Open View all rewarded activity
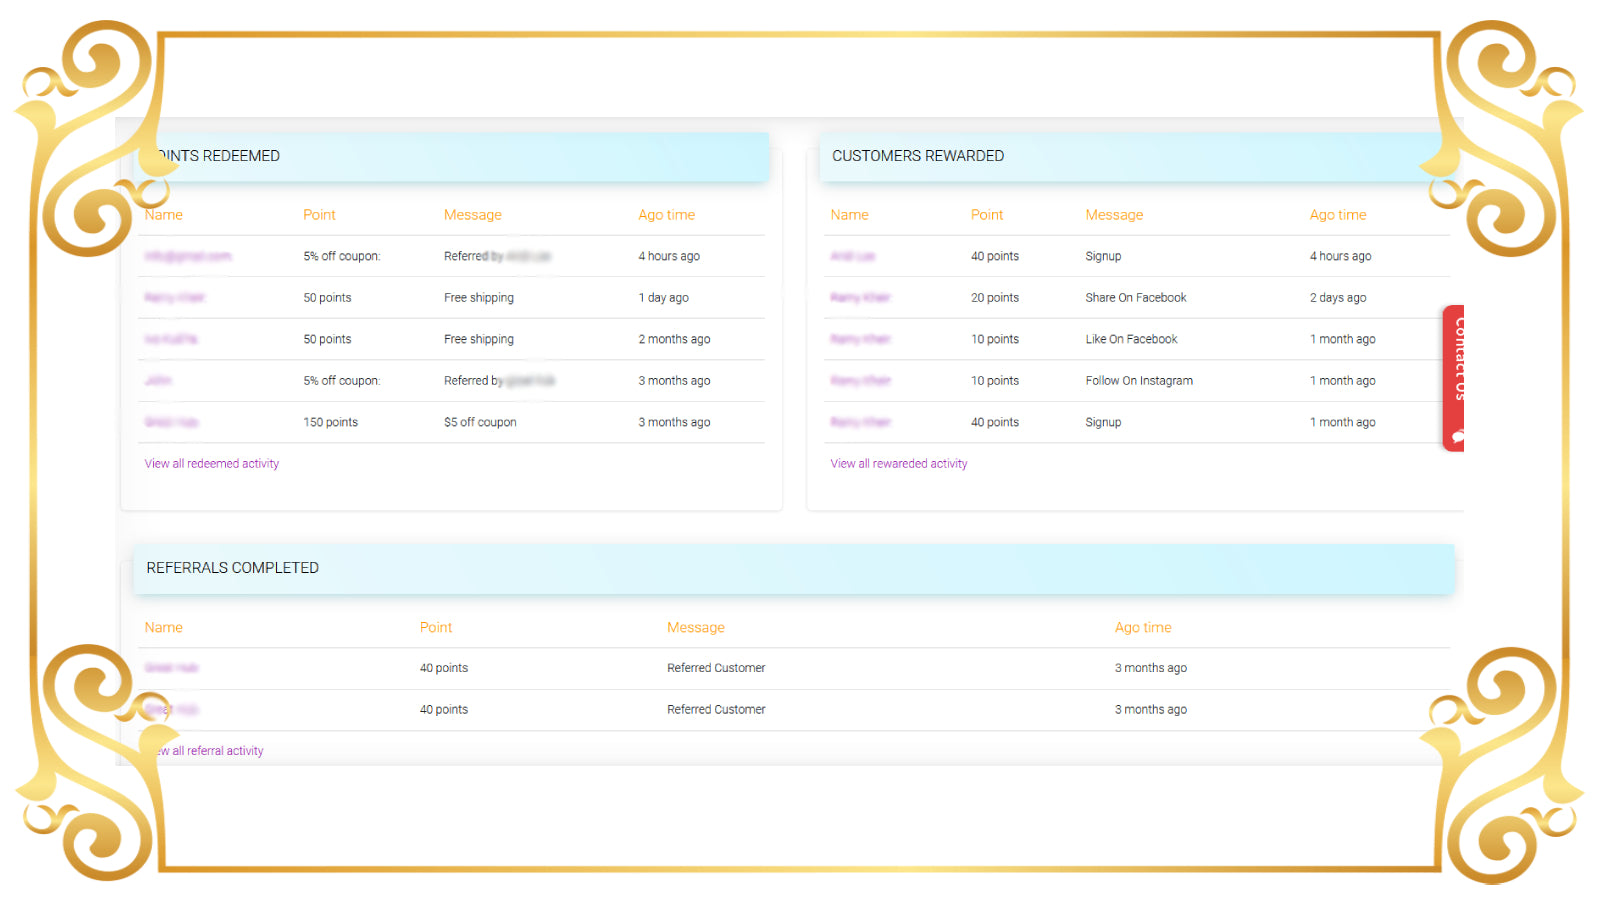1600x900 pixels. (x=897, y=463)
